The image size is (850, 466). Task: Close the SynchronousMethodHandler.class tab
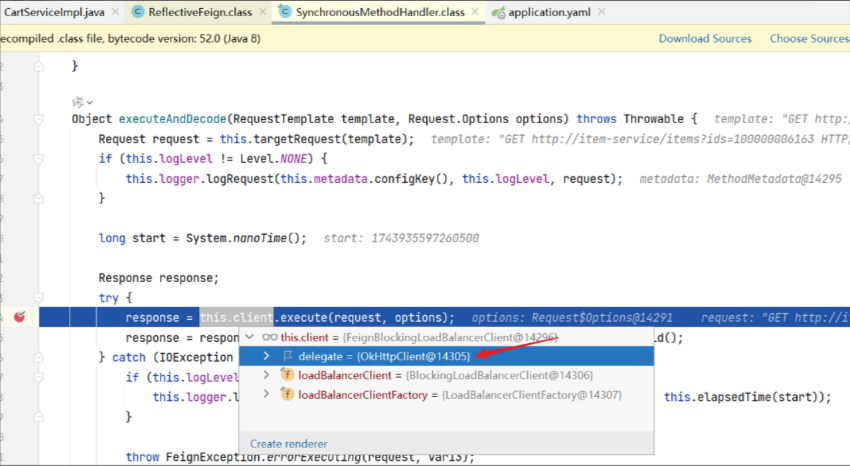pos(475,11)
